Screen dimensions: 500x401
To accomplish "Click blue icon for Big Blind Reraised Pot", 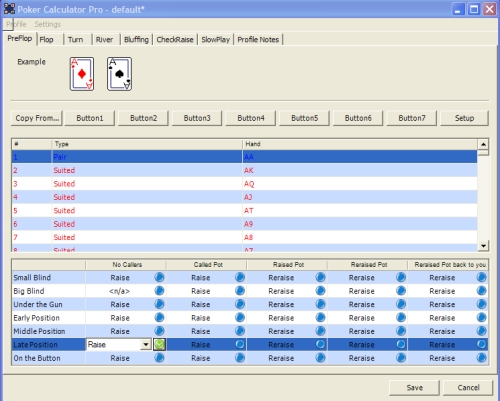I will coord(401,291).
